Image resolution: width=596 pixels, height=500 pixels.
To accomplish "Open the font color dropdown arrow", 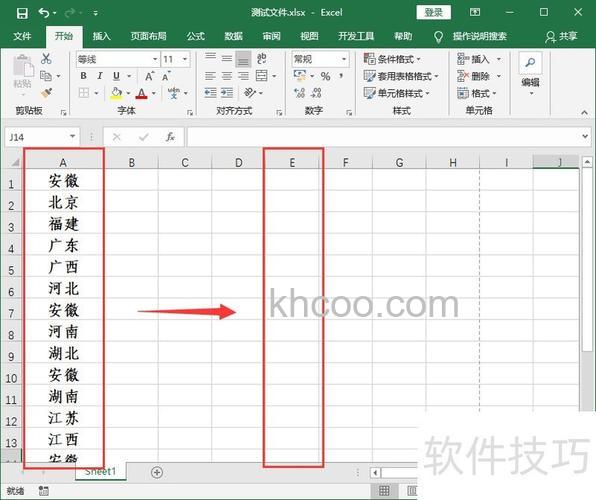I will click(154, 93).
